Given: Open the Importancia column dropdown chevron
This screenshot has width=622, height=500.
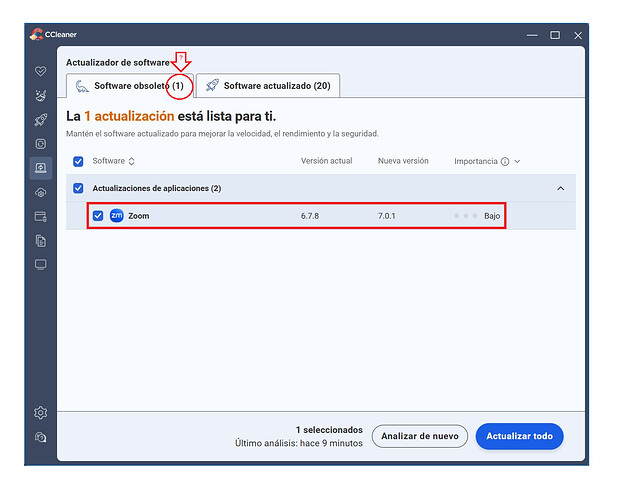Looking at the screenshot, I should [x=517, y=162].
